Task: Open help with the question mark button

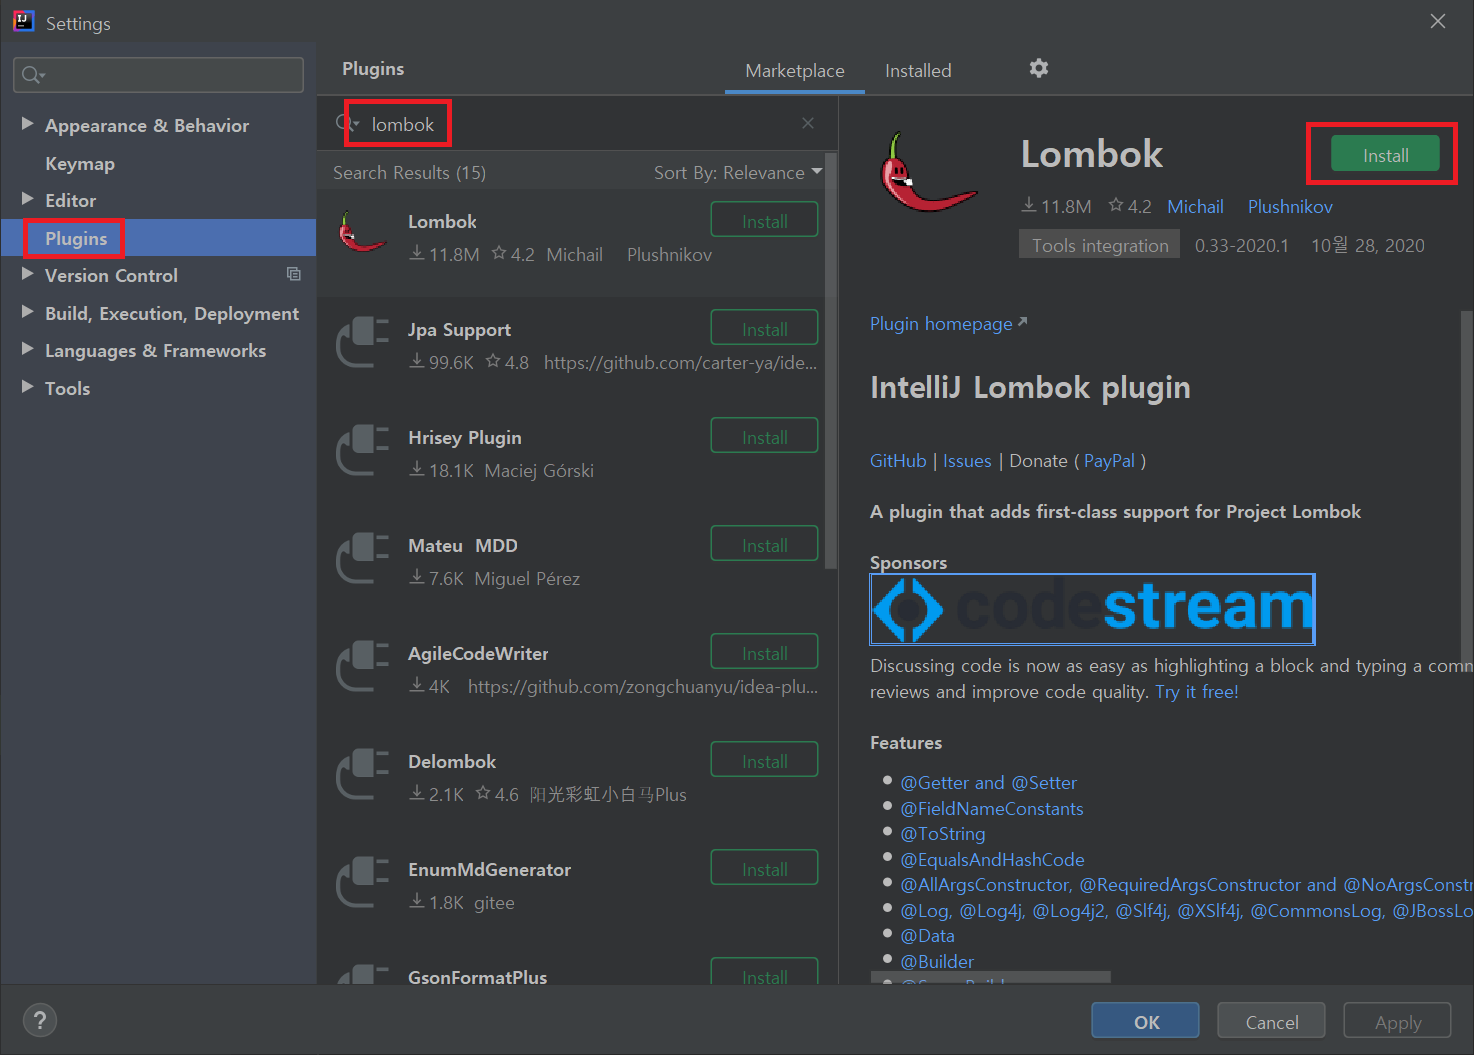Action: (40, 1020)
